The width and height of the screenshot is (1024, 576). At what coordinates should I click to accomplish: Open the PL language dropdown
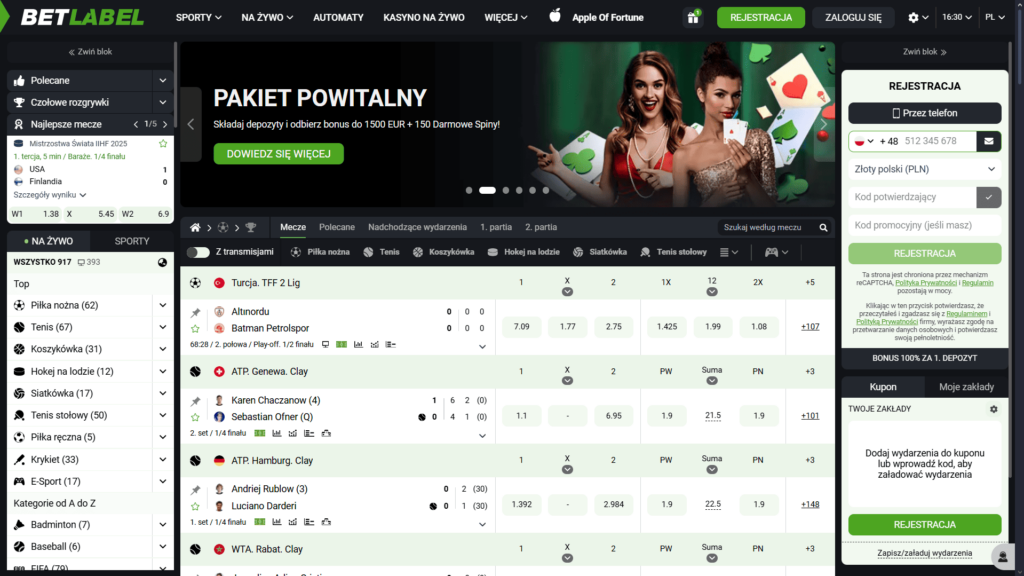(x=995, y=17)
